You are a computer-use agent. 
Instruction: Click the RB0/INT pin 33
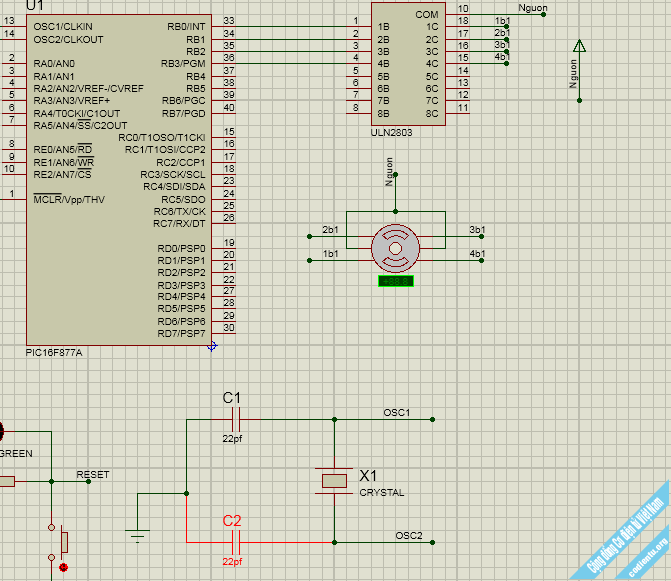click(x=229, y=21)
